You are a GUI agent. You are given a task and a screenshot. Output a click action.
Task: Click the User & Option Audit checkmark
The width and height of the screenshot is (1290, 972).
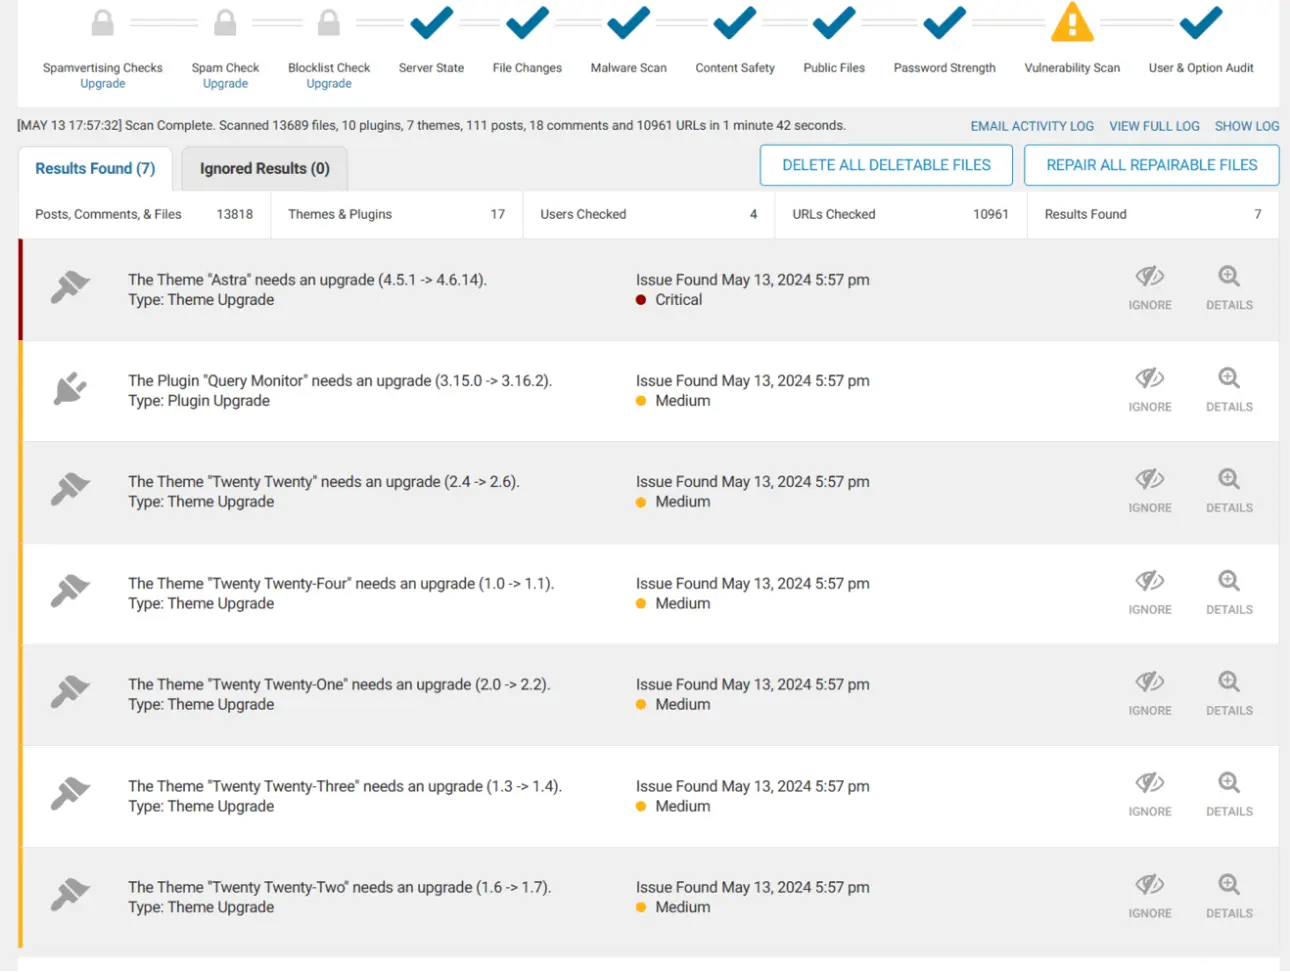click(x=1199, y=22)
